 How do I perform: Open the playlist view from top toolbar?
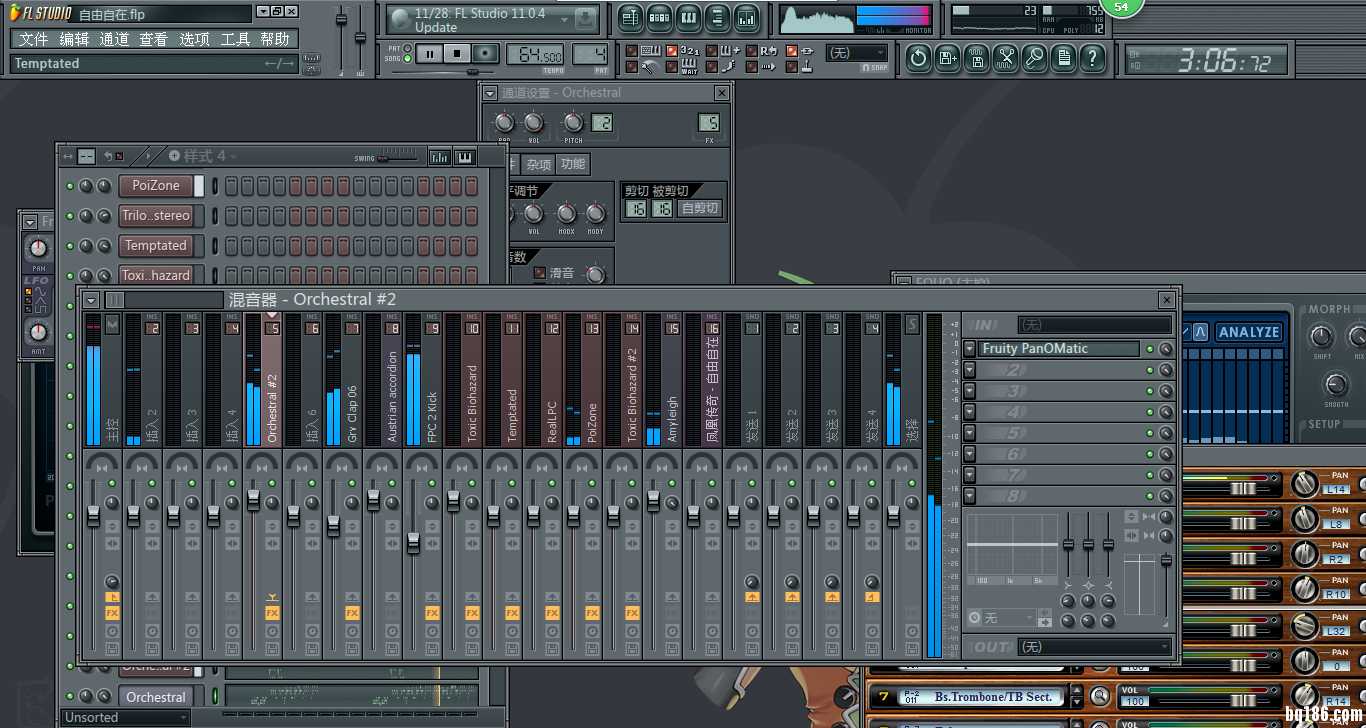(630, 18)
